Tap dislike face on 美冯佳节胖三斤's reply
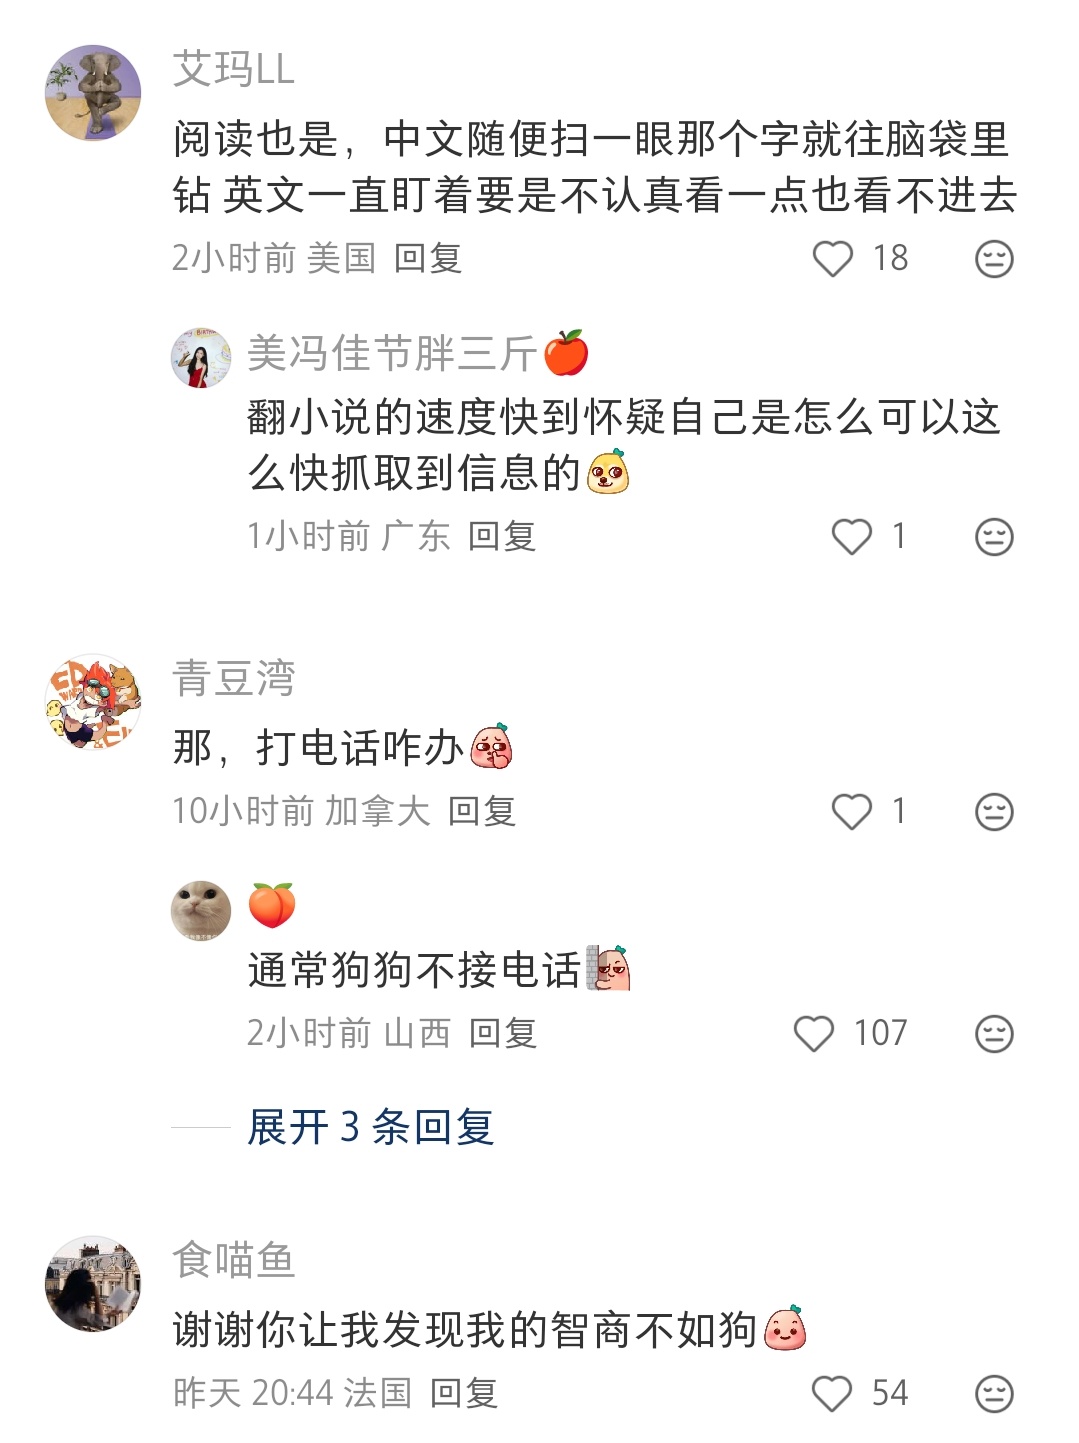Image resolution: width=1079 pixels, height=1443 pixels. 994,537
